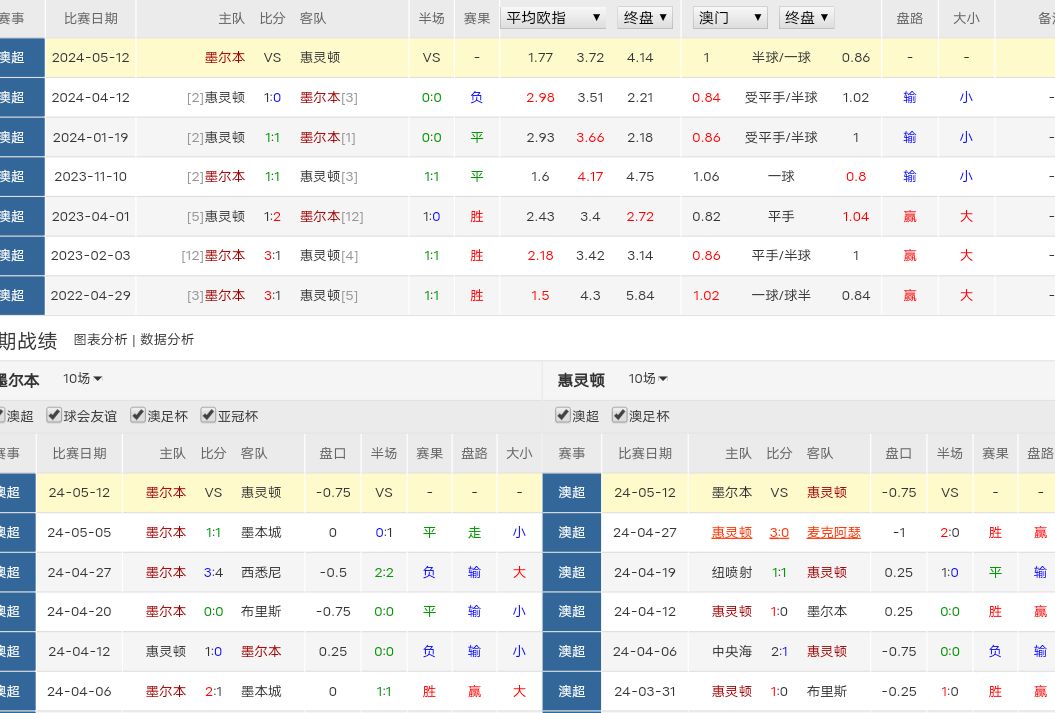Toggle 澳足杯 checkbox in 惠灵顿 section
This screenshot has width=1055, height=713.
pos(620,416)
